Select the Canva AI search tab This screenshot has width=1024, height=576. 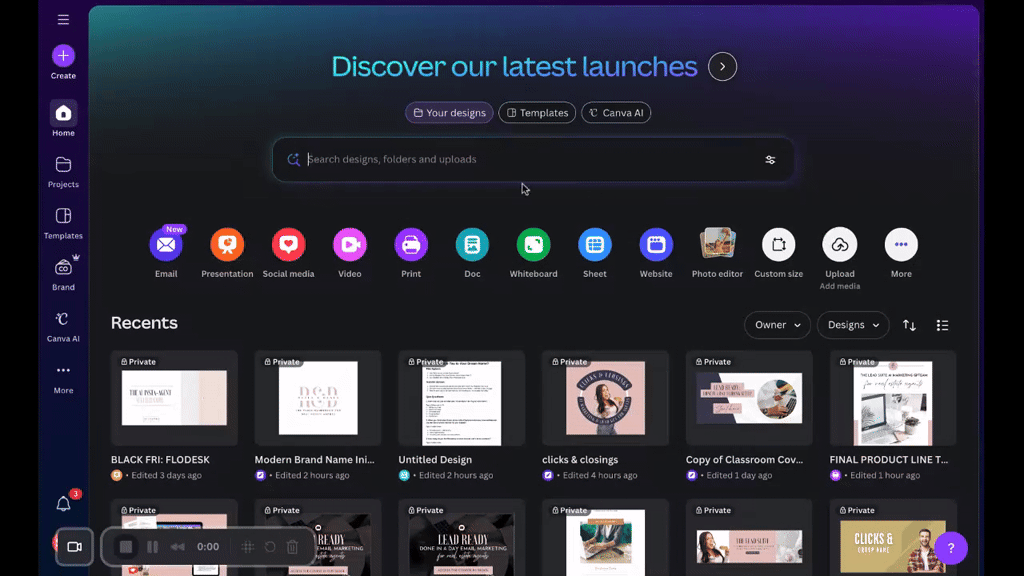616,113
